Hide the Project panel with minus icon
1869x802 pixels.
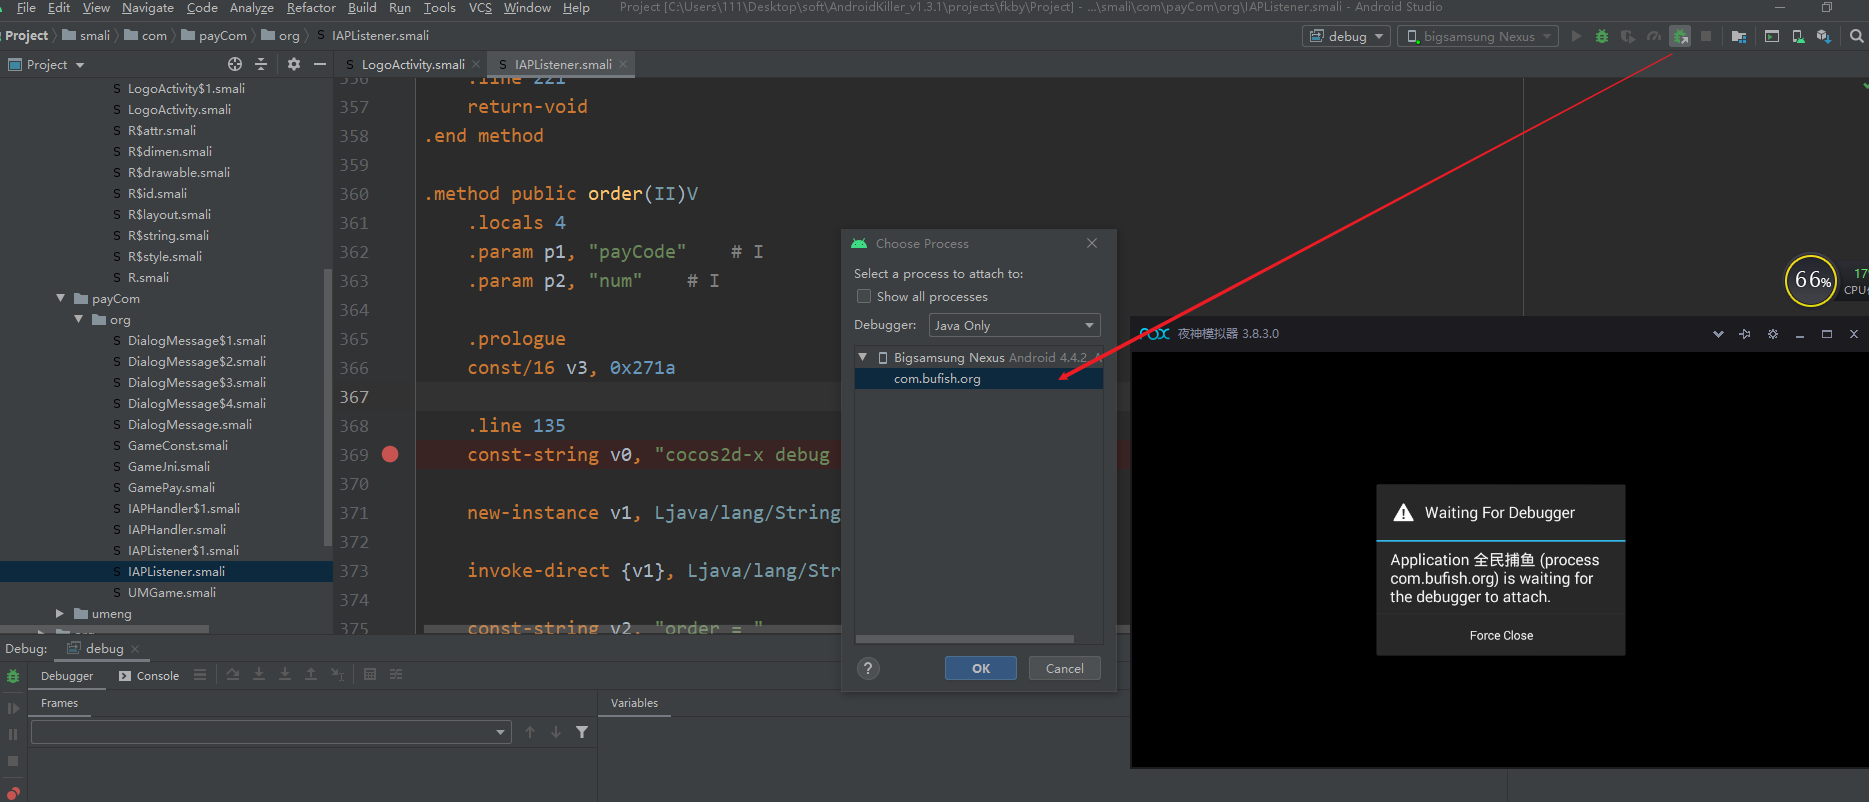coord(320,64)
